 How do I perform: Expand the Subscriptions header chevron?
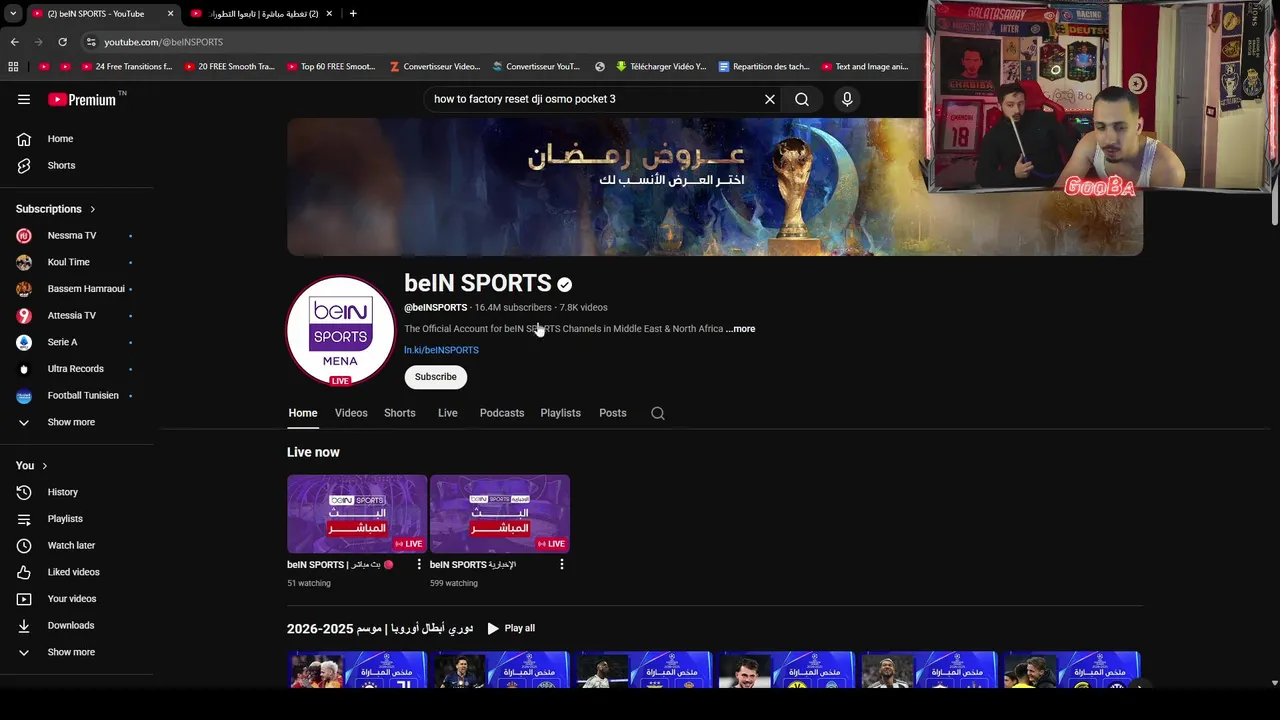(x=93, y=209)
